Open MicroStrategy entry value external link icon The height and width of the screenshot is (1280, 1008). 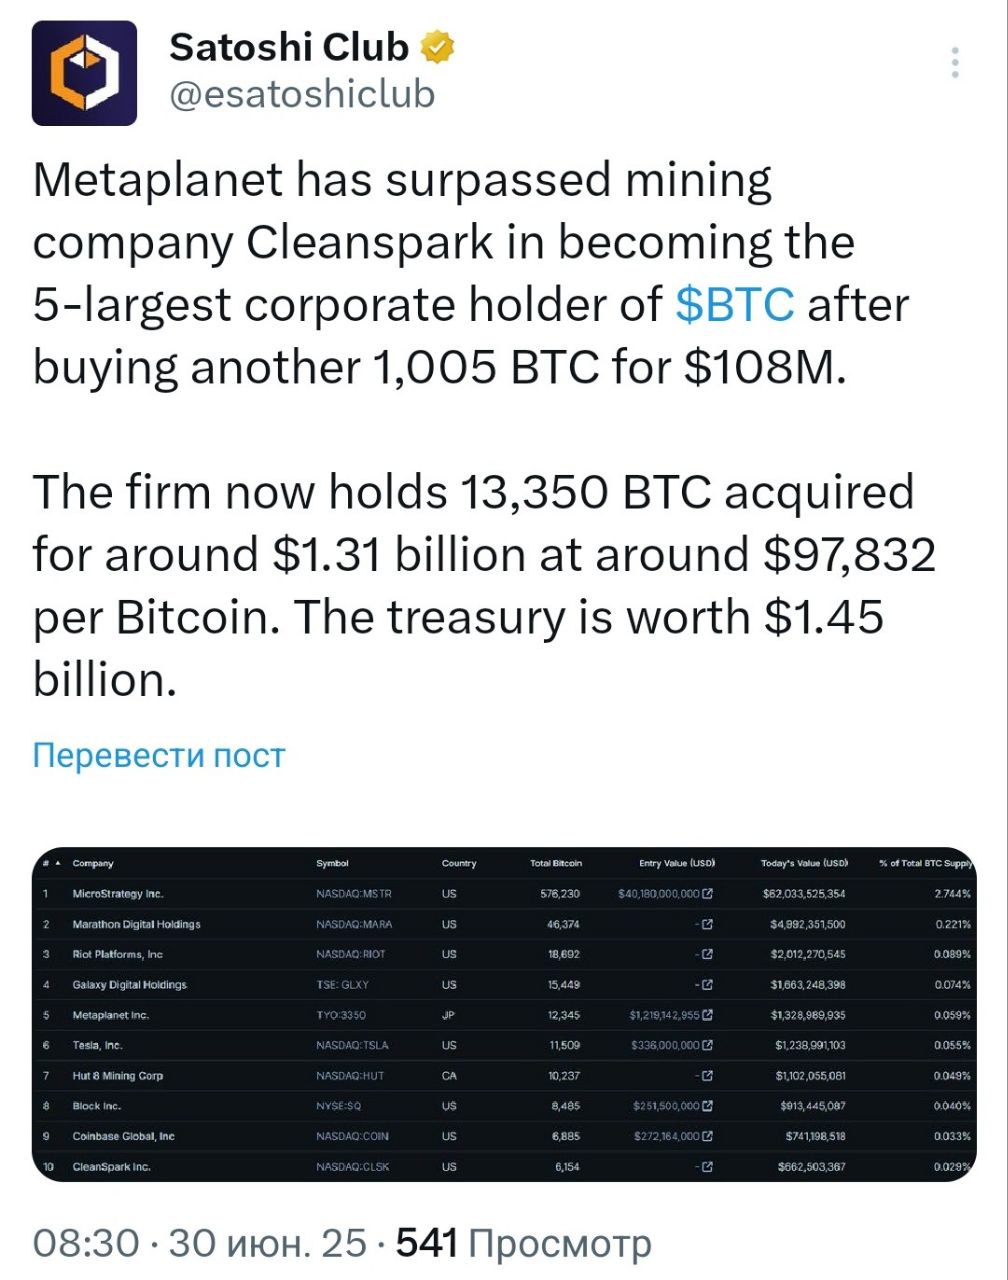coord(708,893)
